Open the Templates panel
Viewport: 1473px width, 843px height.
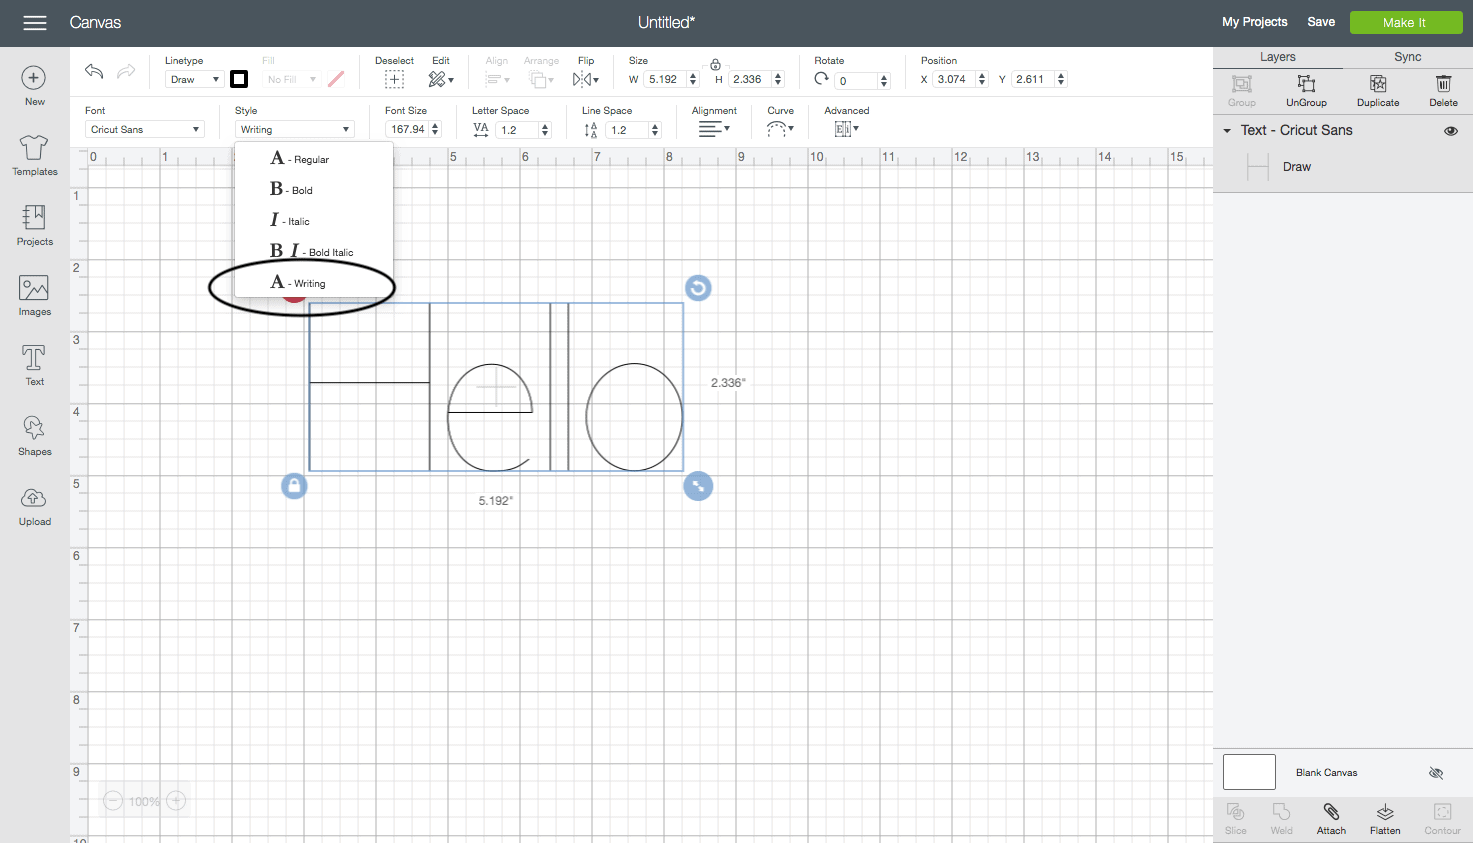34,156
